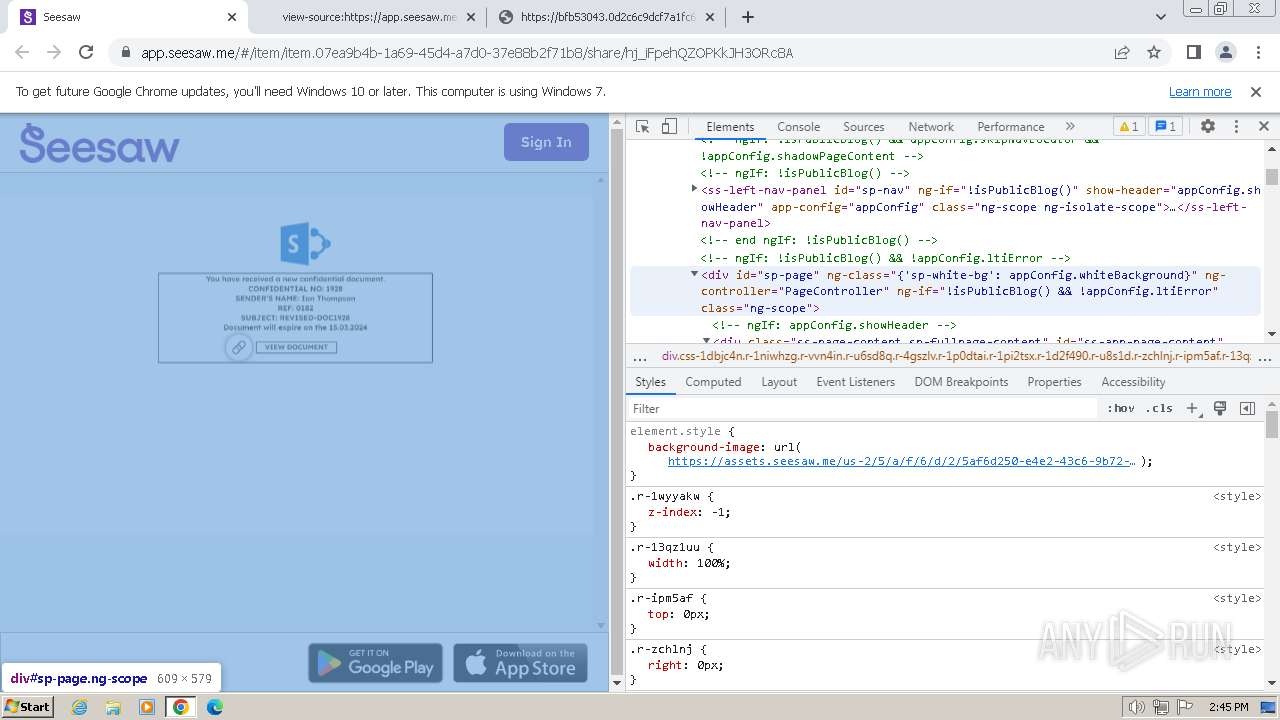
Task: Toggle the Chrome side panel icon
Action: [x=1193, y=52]
